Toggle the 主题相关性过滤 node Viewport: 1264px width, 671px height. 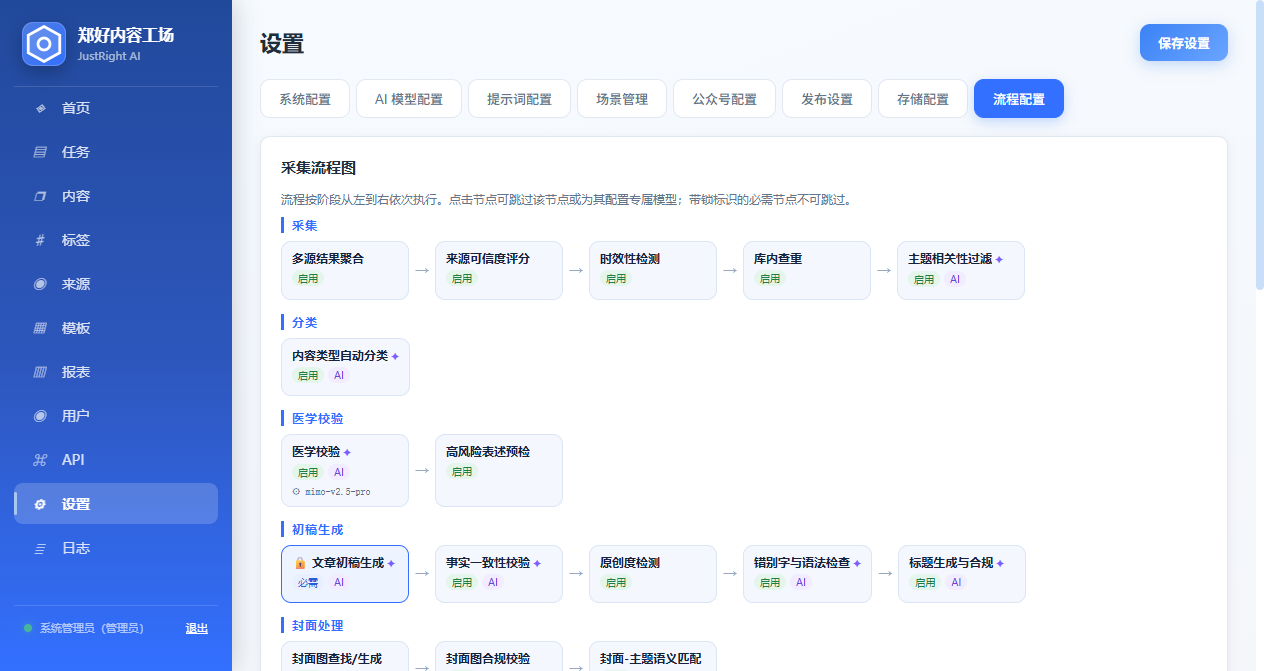[x=961, y=270]
